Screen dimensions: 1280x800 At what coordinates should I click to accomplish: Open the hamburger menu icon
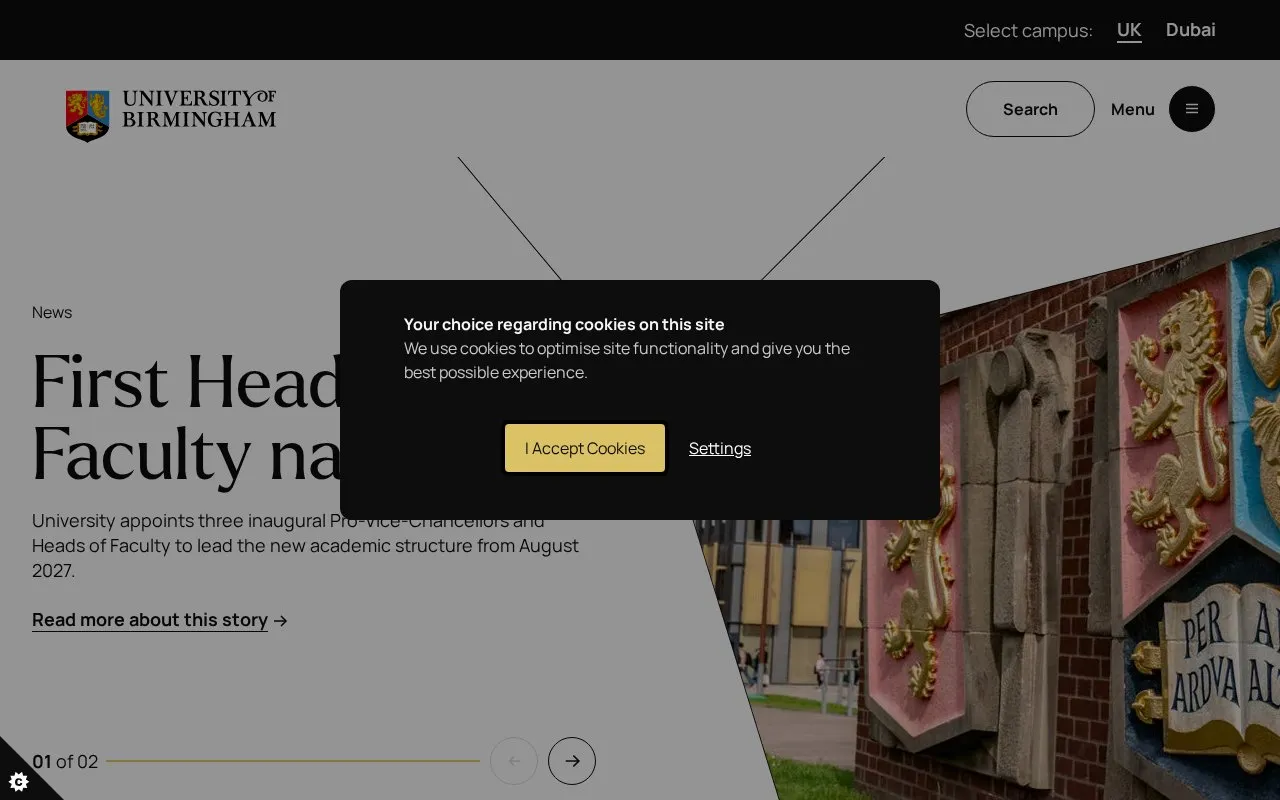[1191, 109]
